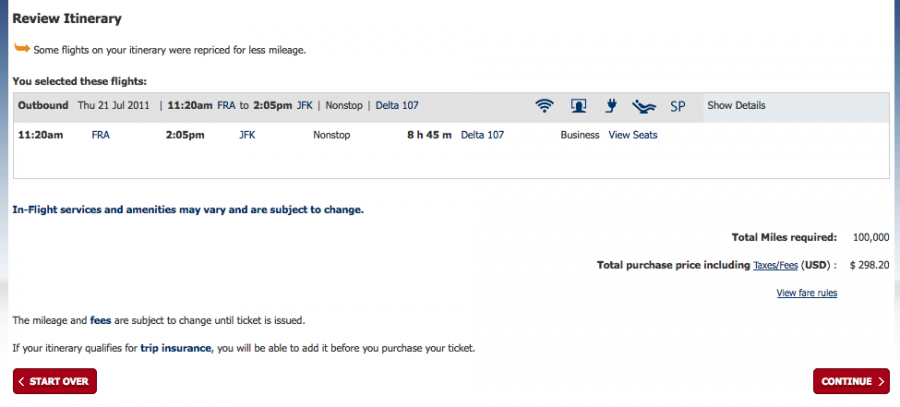Click the Continue button

(x=851, y=381)
